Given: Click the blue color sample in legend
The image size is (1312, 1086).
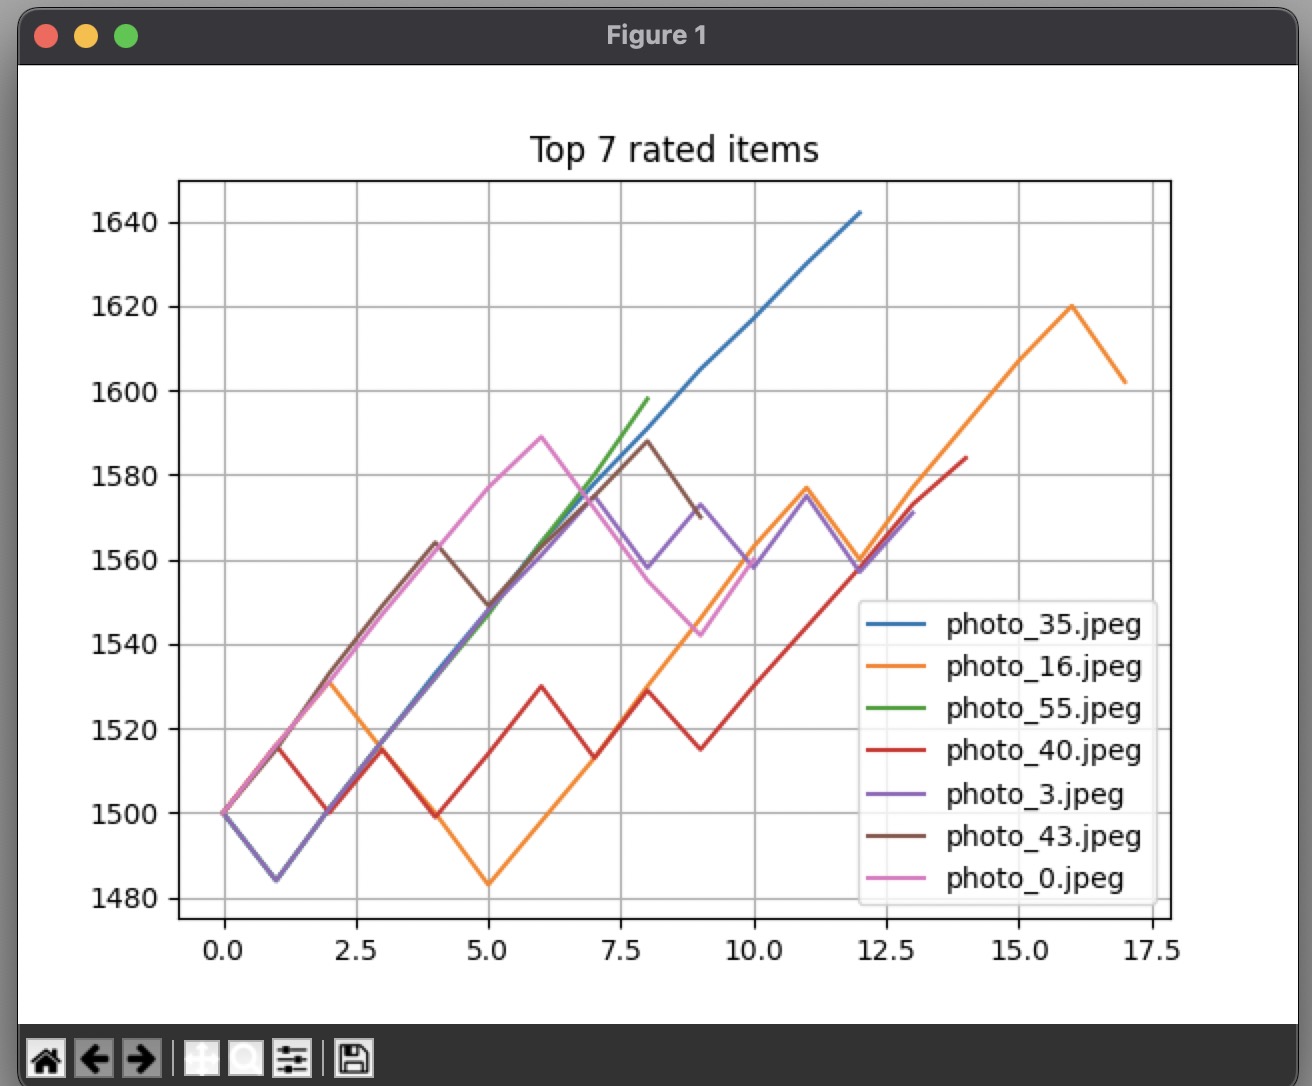Looking at the screenshot, I should (896, 625).
